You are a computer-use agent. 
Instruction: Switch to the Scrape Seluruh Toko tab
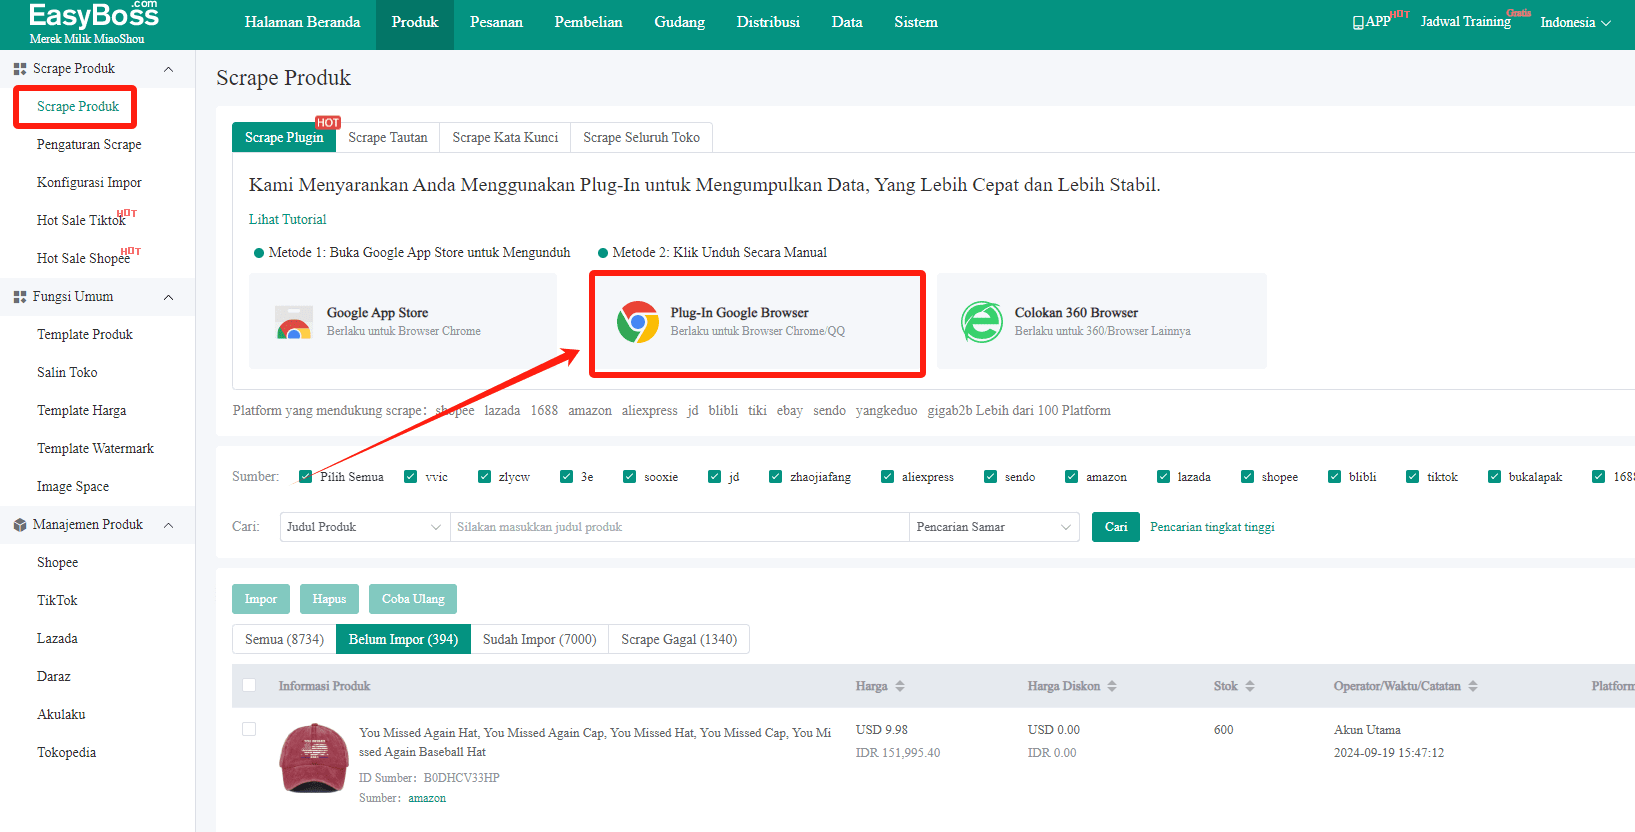tap(641, 137)
